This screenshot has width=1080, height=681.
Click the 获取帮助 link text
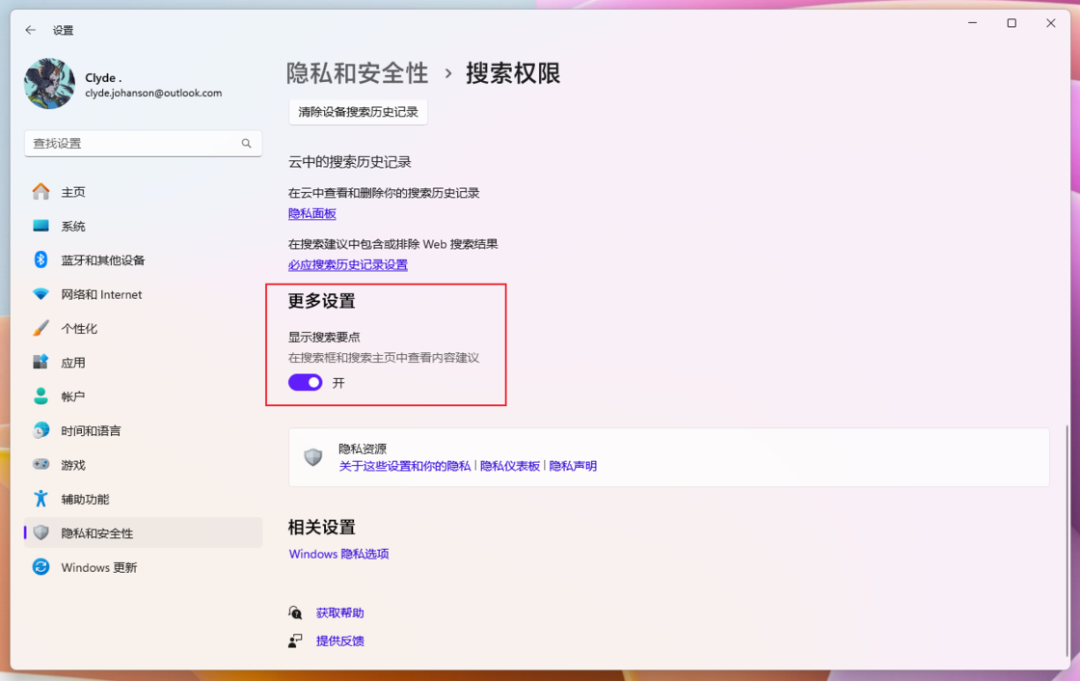pos(340,613)
